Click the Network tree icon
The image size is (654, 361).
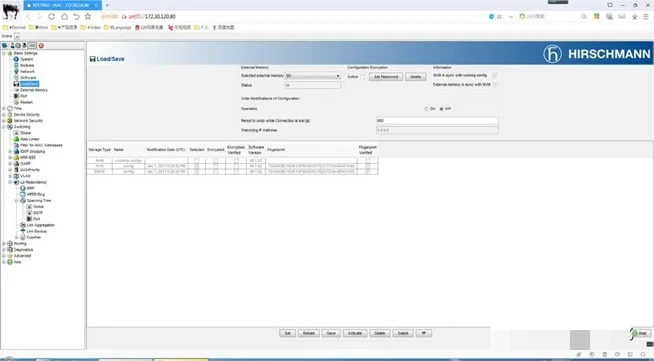(x=16, y=71)
